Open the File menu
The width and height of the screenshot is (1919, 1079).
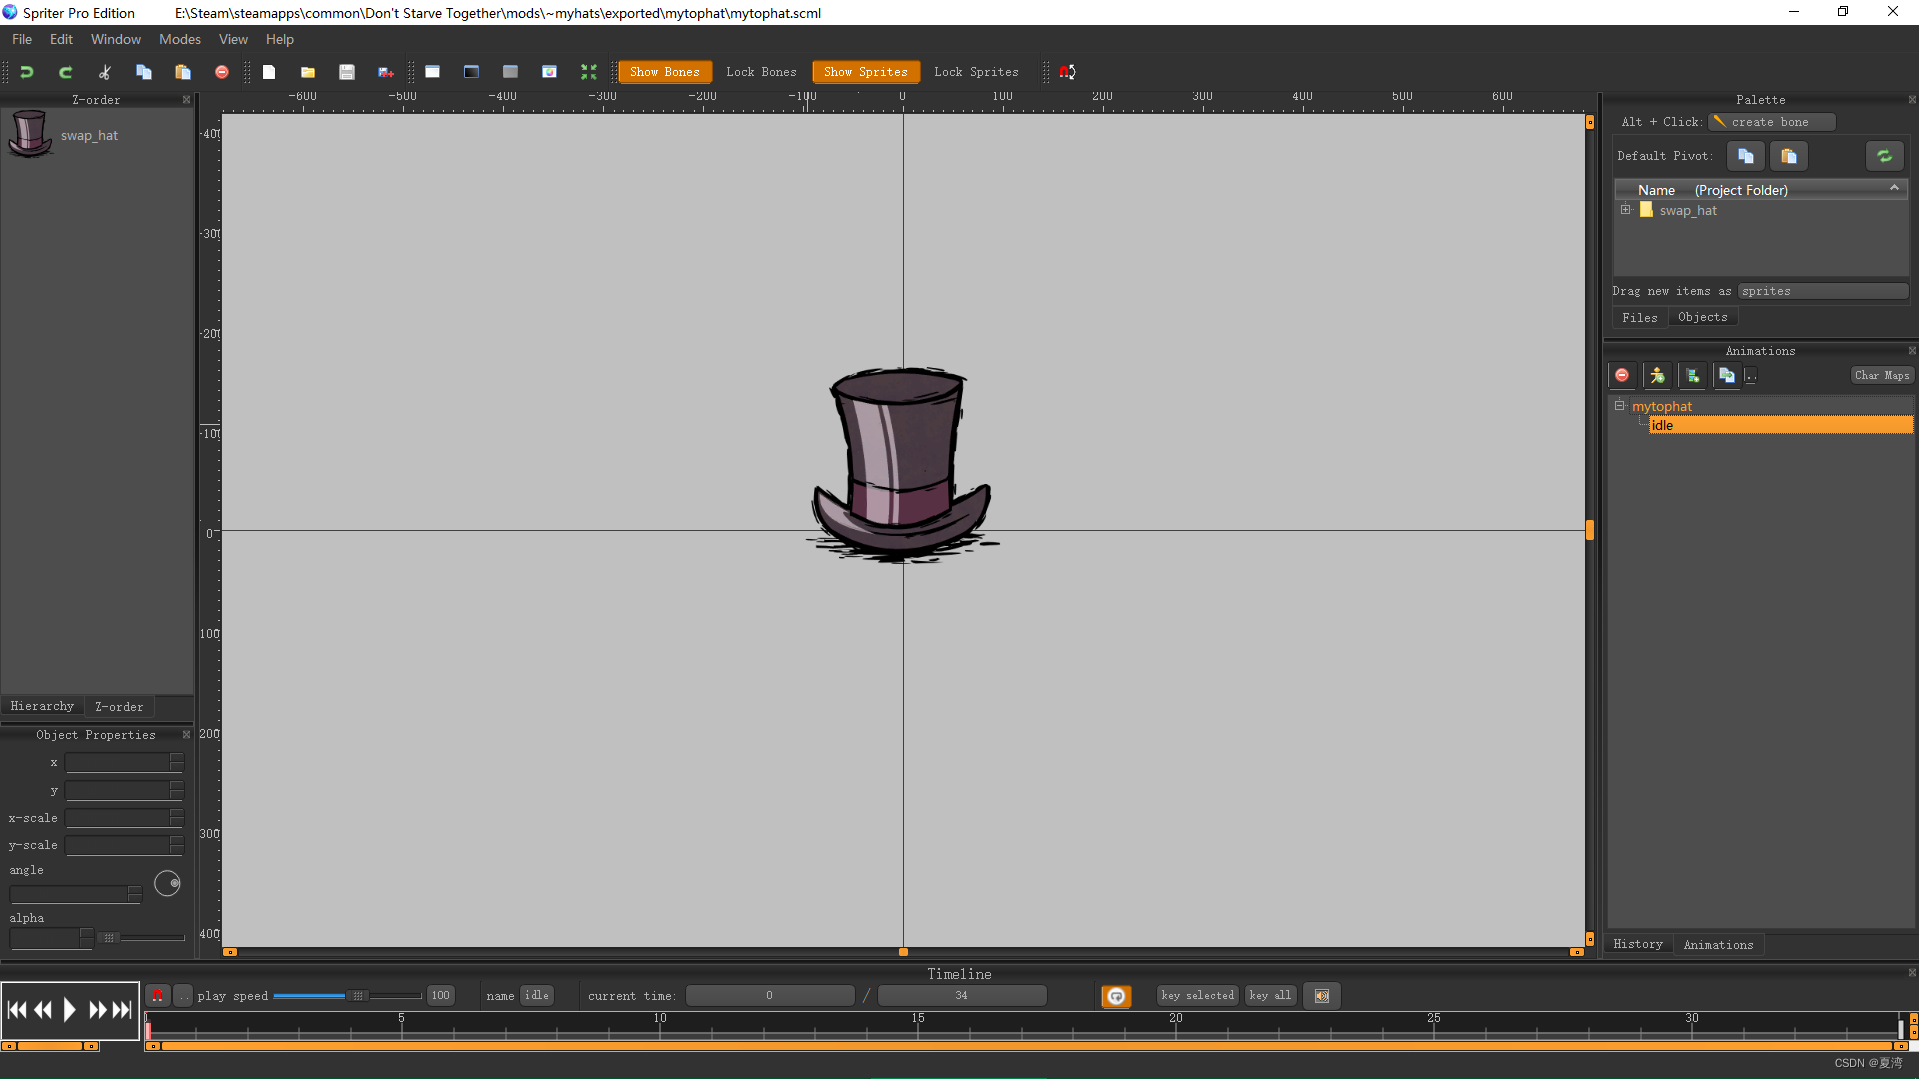pos(22,39)
